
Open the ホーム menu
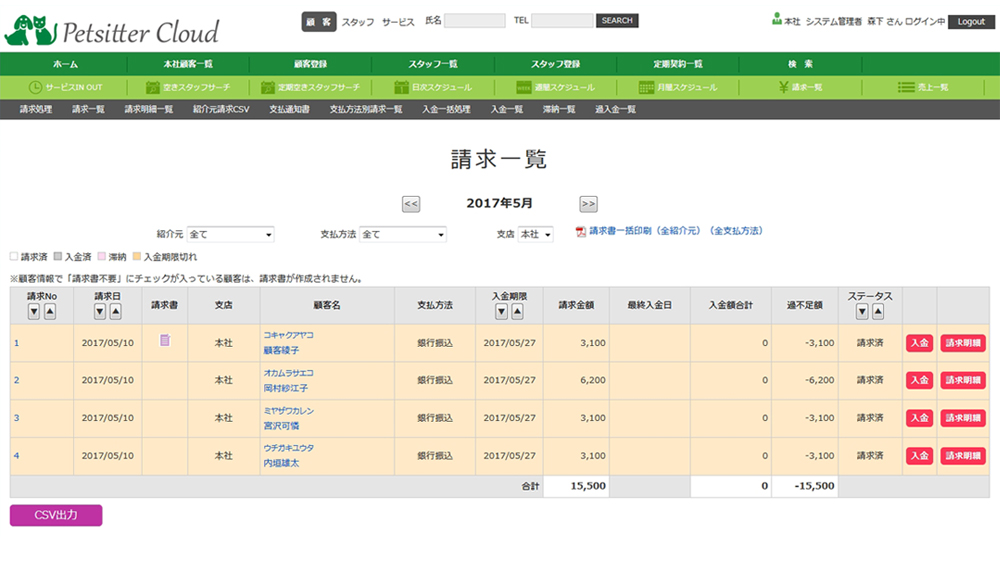point(65,64)
